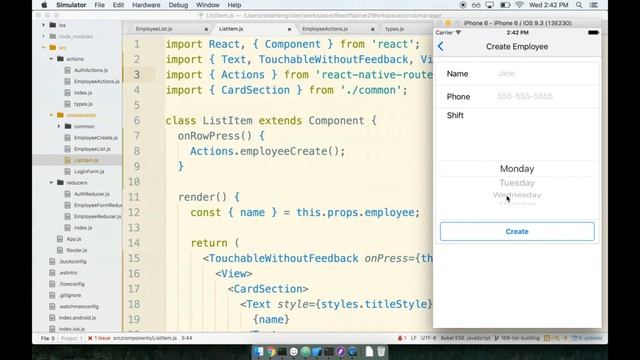This screenshot has height=360, width=640.
Task: Click the updates indicator in status bar
Action: 587,338
